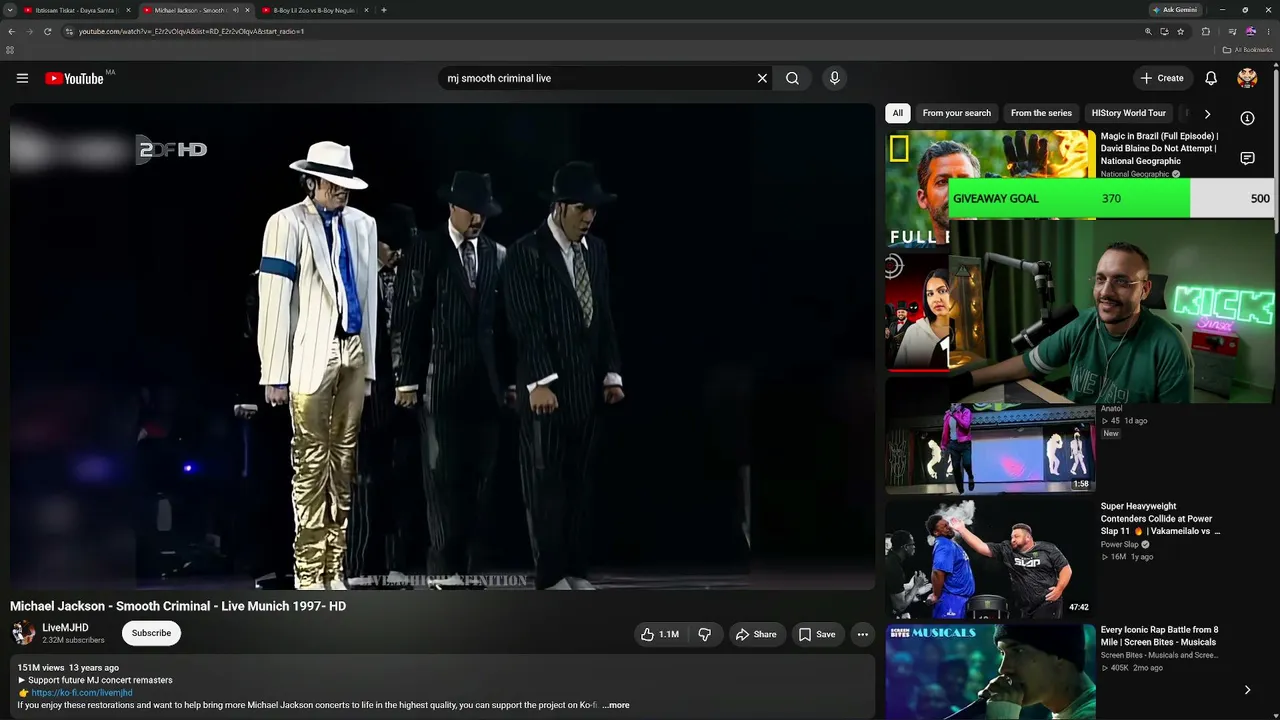Viewport: 1280px width, 720px height.
Task: Open 'Every Iconic Rap Battle from 8 Mile'
Action: [1159, 636]
